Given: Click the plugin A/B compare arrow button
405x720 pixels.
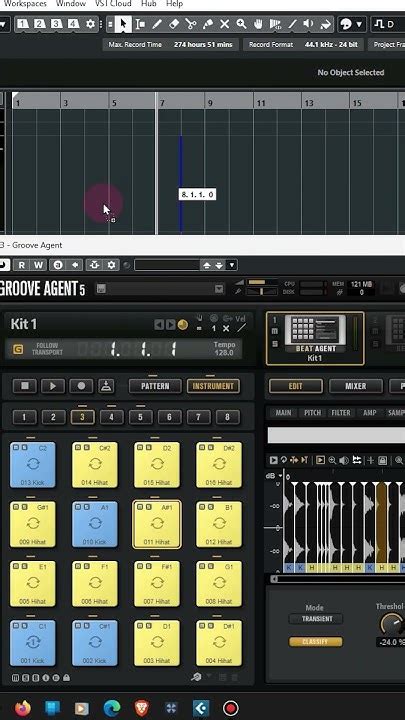Looking at the screenshot, I should 75,265.
